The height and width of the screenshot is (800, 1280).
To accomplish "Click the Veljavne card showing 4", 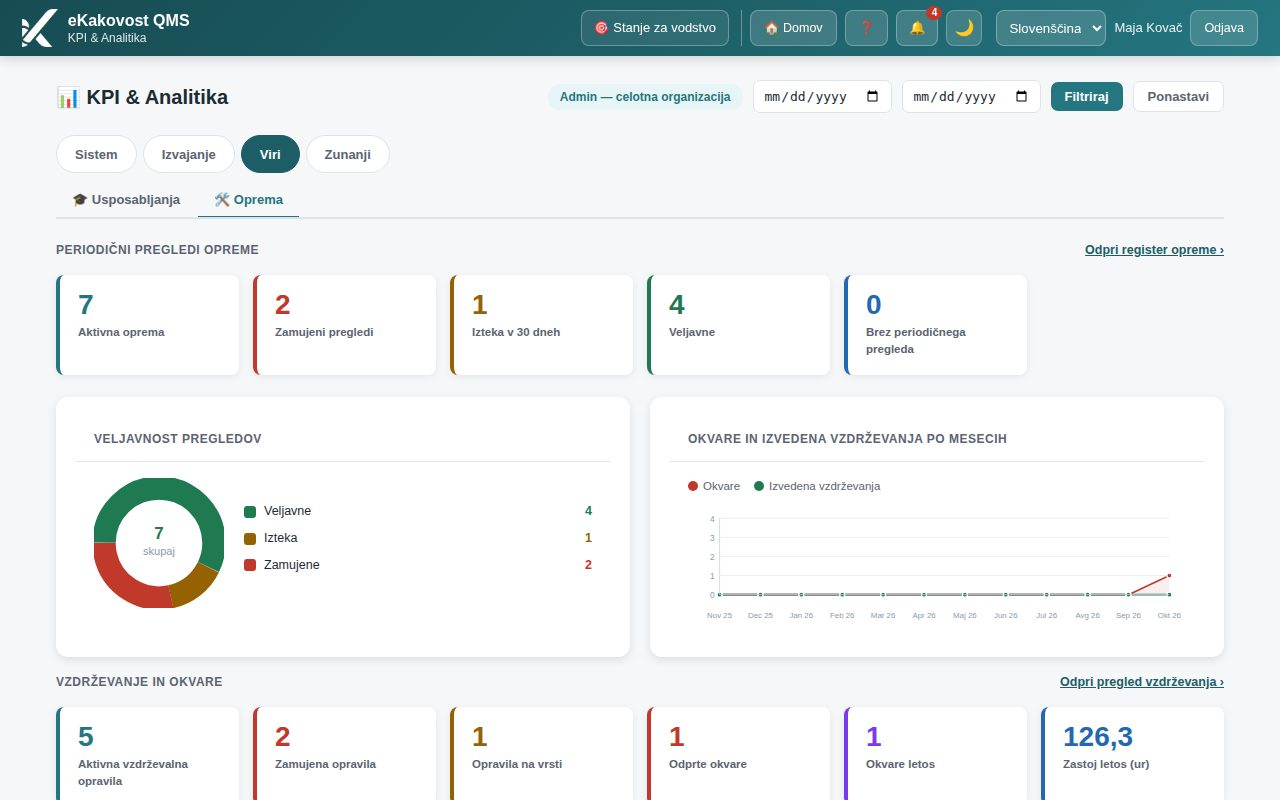I will coord(739,325).
